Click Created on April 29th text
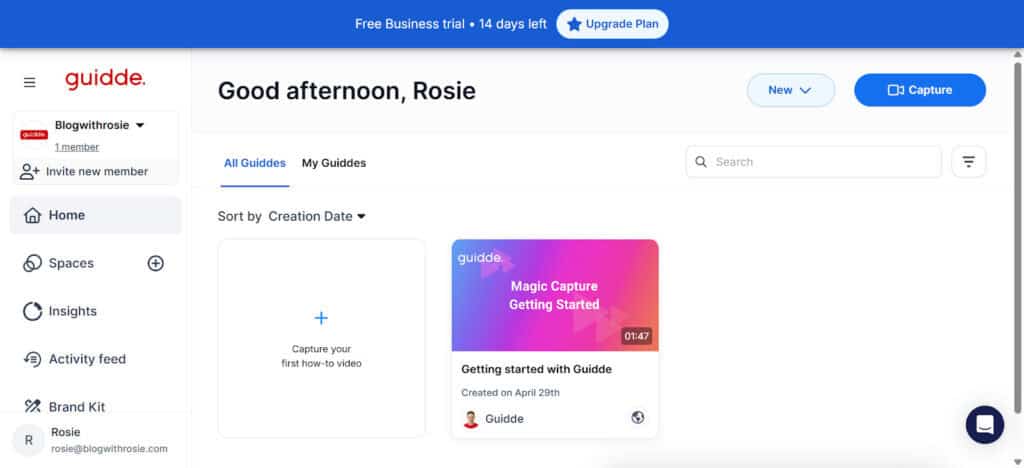1024x468 pixels. pos(510,393)
